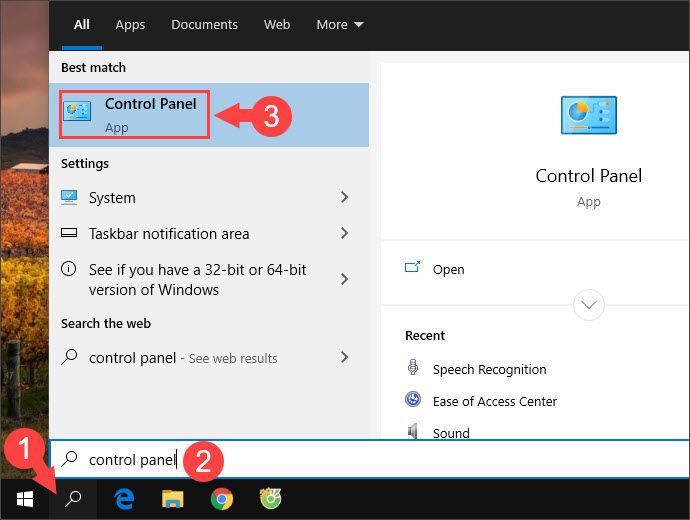Click the taskbar search magnifier icon
This screenshot has height=520, width=690.
(72, 499)
